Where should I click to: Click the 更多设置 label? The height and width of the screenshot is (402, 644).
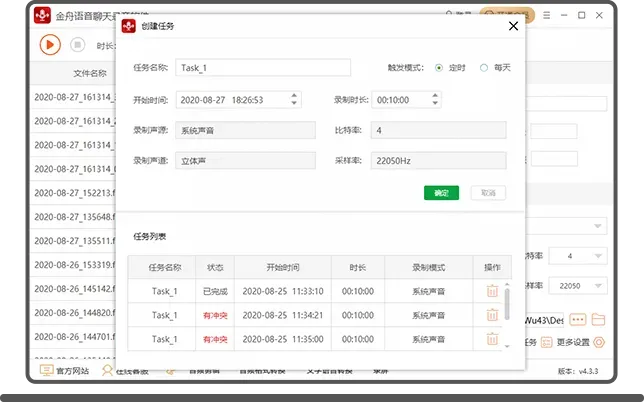pyautogui.click(x=573, y=342)
